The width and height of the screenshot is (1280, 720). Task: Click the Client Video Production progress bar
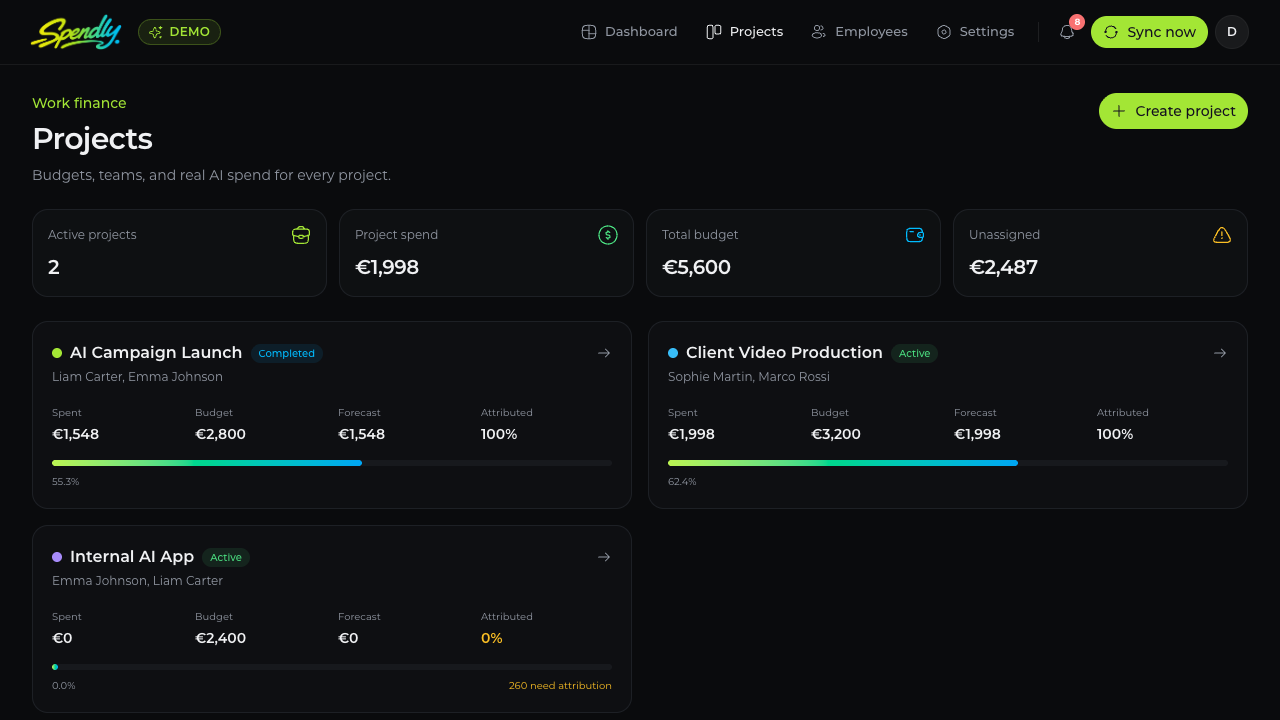(x=948, y=463)
